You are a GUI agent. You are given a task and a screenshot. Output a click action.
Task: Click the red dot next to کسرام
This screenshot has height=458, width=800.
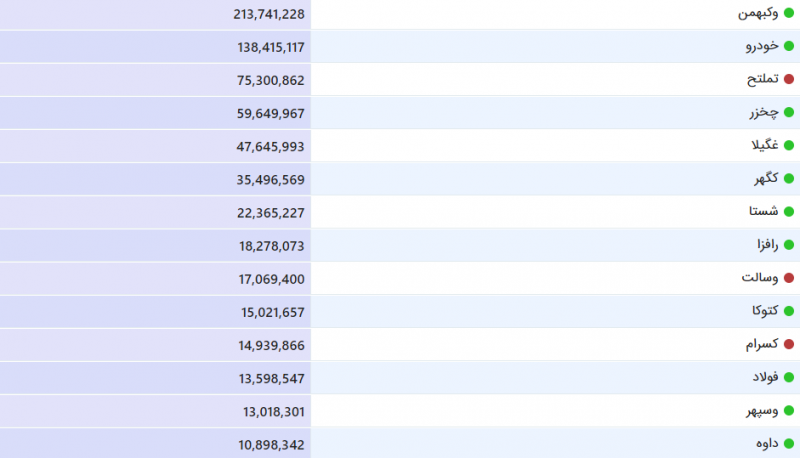(789, 345)
